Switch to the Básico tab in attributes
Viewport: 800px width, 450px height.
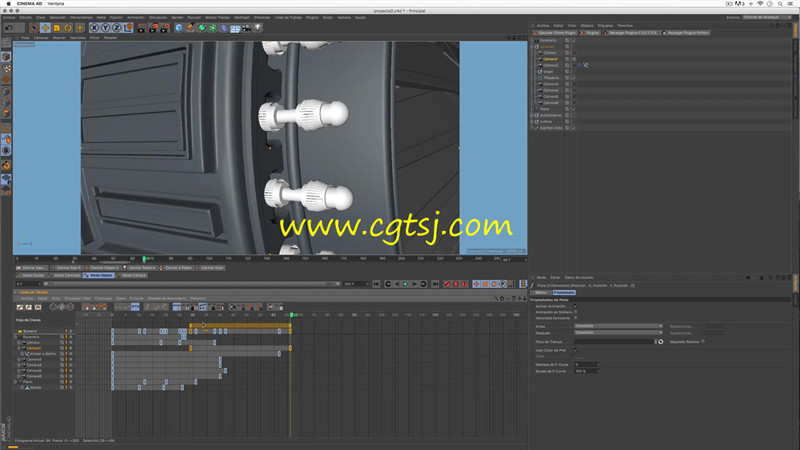point(541,292)
